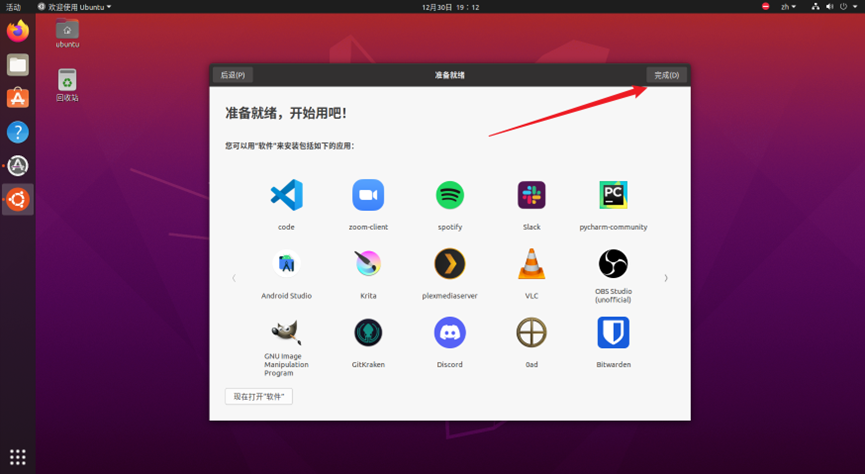This screenshot has height=474, width=865.
Task: Go to previous page of apps
Action: tap(234, 278)
